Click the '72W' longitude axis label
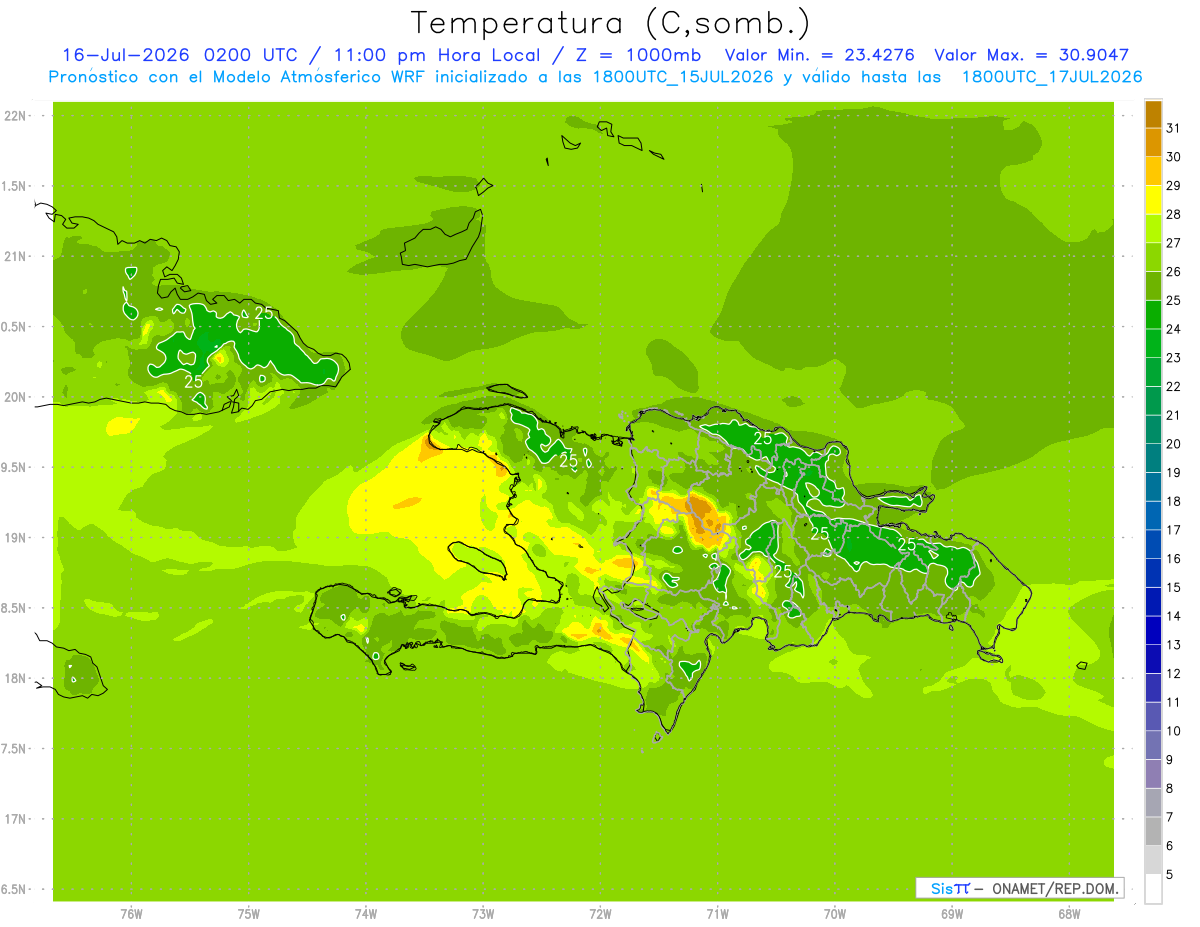The height and width of the screenshot is (927, 1200). [x=600, y=914]
